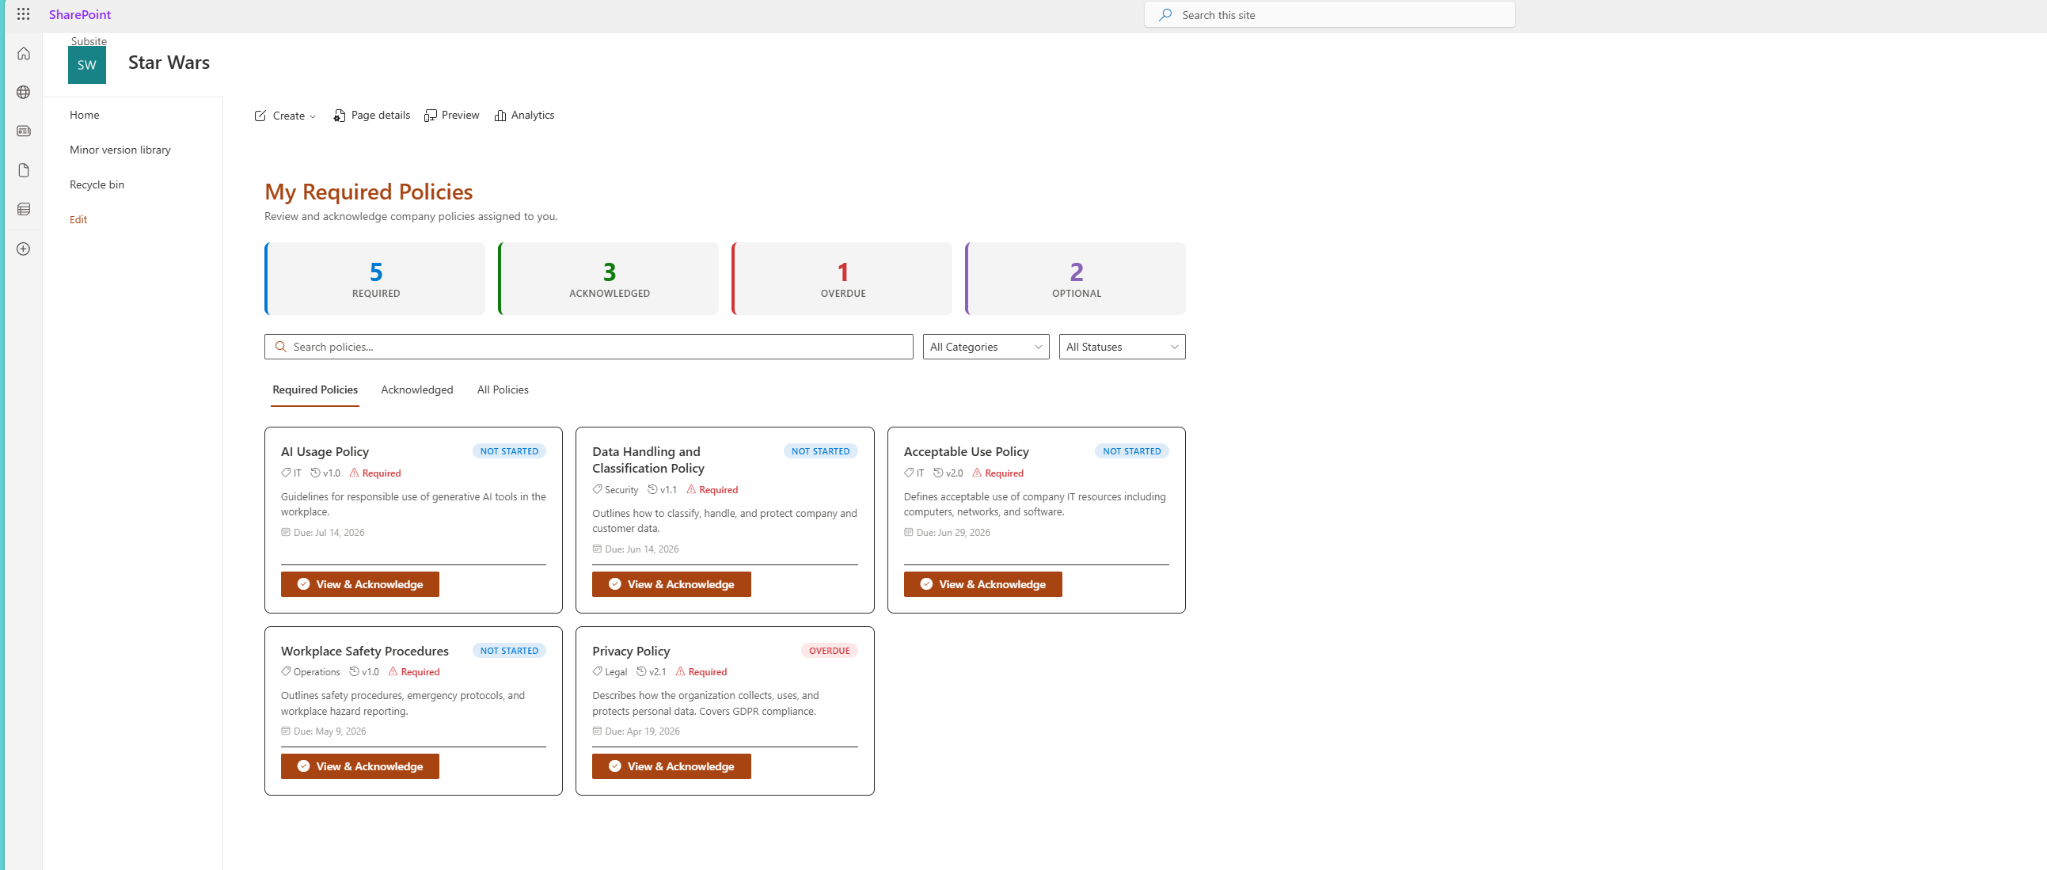Click View & Acknowledge for Acceptable Use Policy
Screen dimensions: 2047x870
[983, 585]
